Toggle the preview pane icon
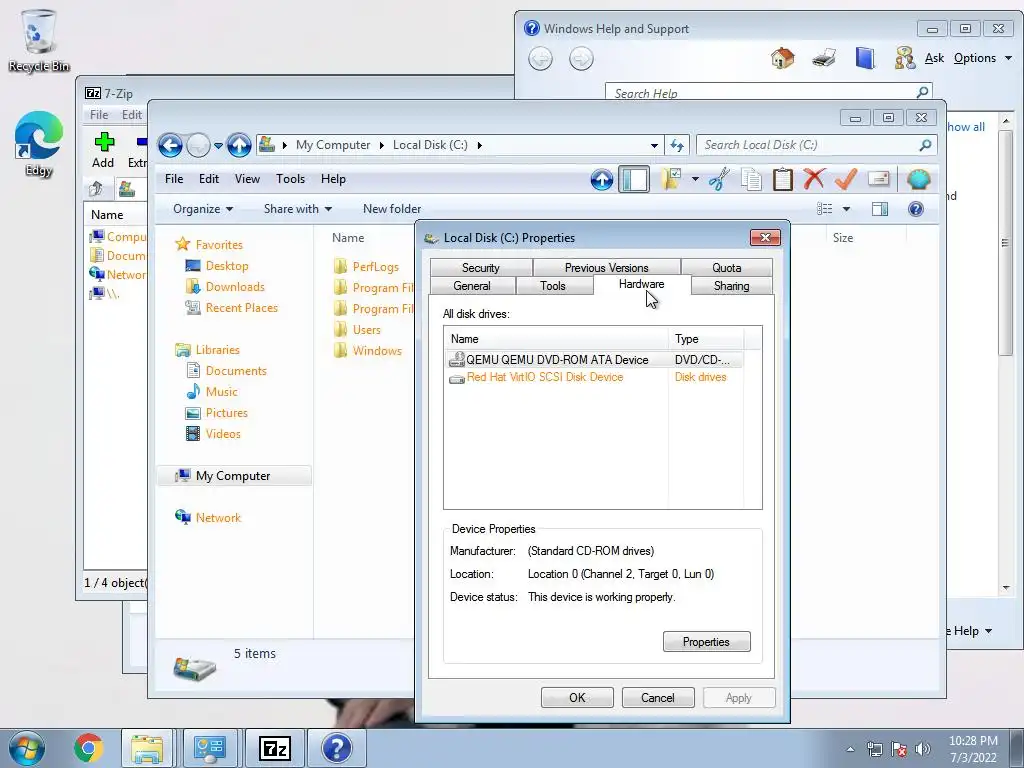The width and height of the screenshot is (1024, 768). pos(880,209)
